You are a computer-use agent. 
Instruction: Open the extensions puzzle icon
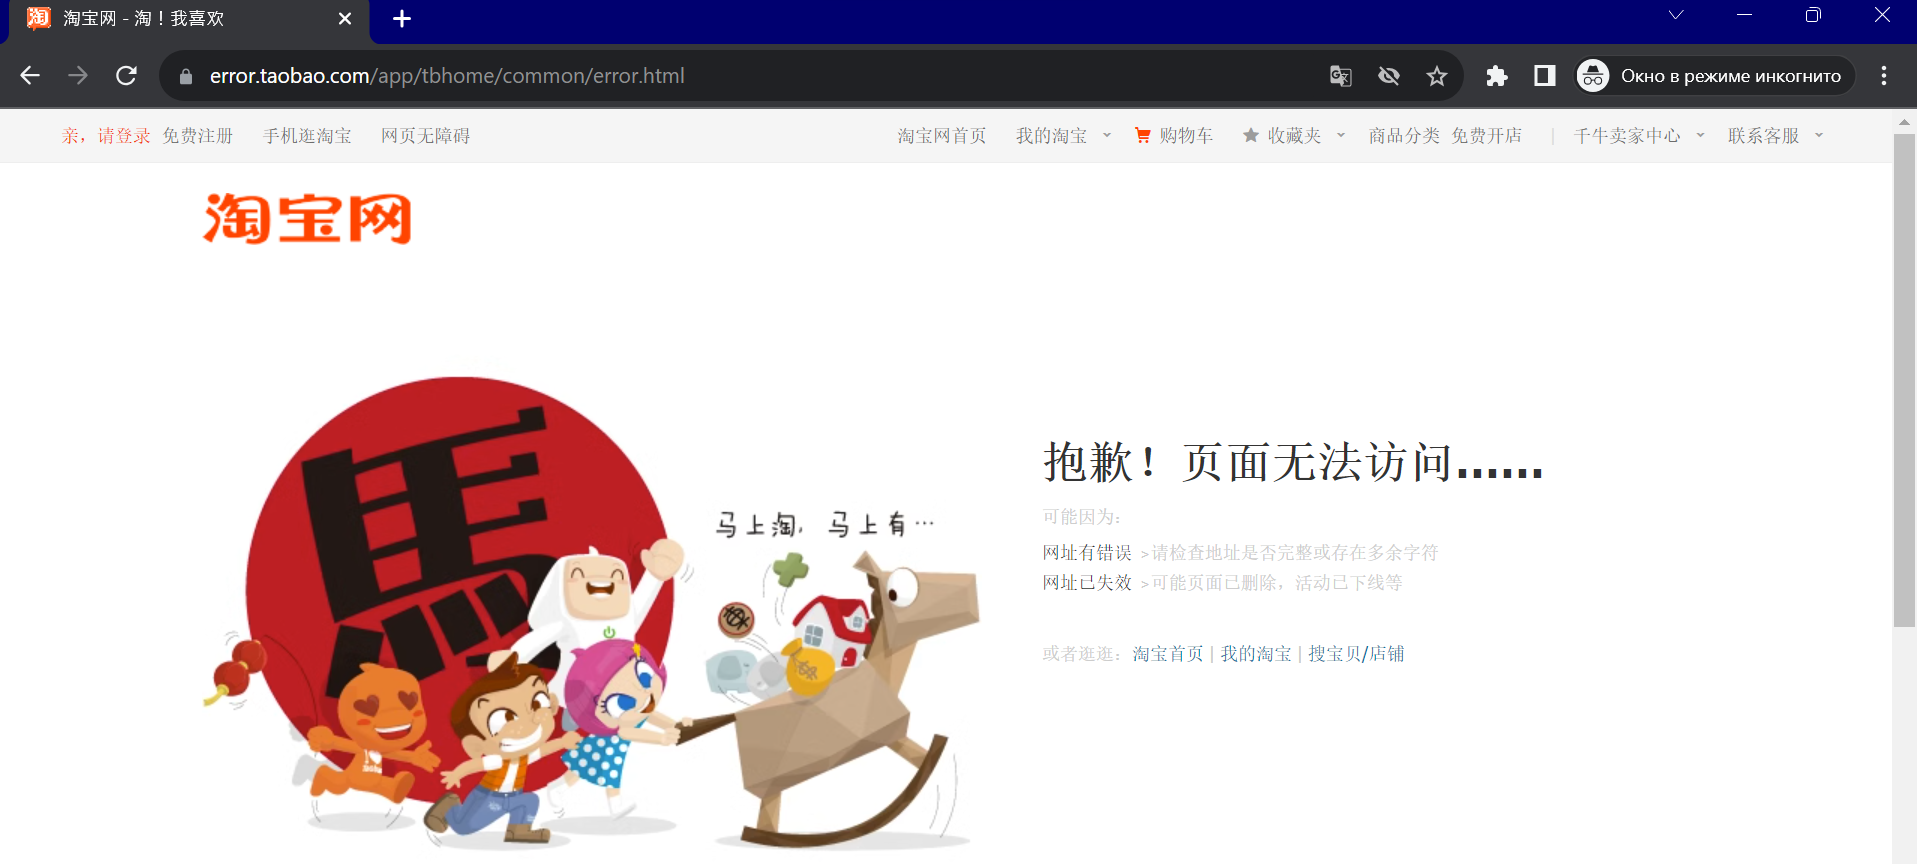point(1497,76)
